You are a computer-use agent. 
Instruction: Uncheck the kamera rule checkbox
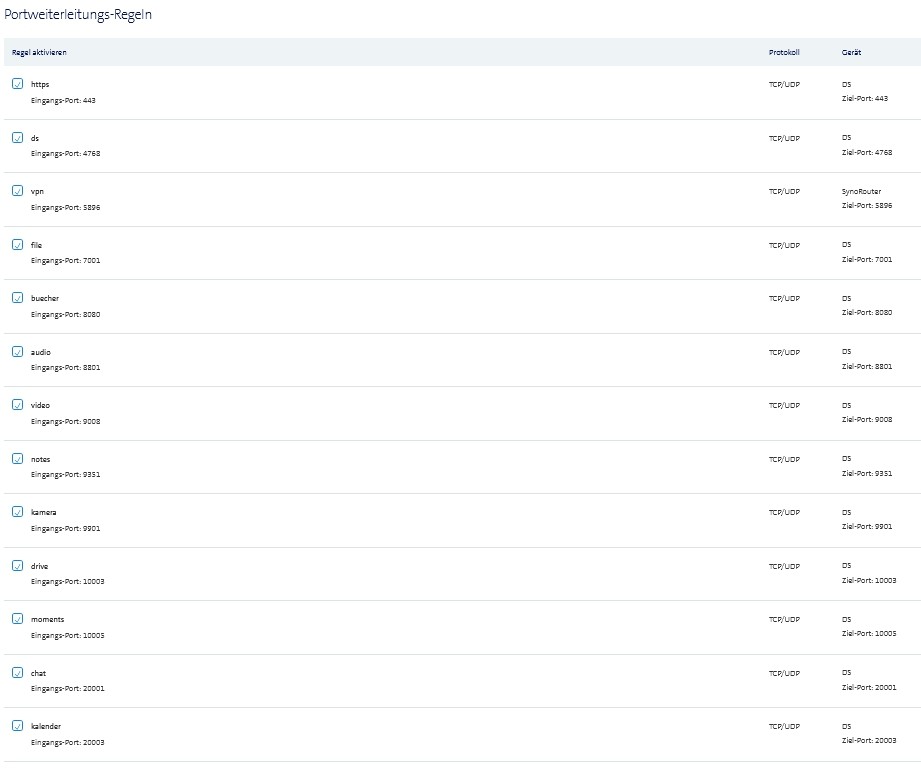point(17,512)
